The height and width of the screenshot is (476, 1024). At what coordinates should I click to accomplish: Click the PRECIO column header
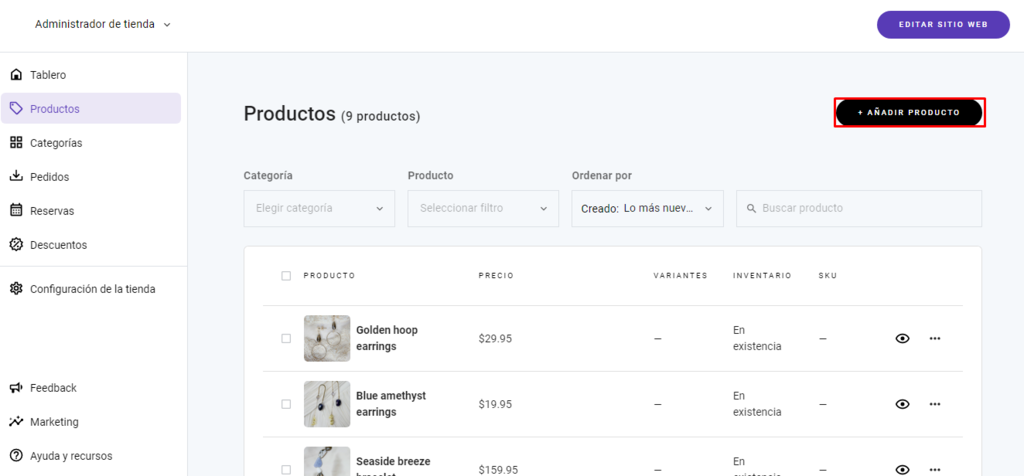click(x=496, y=276)
